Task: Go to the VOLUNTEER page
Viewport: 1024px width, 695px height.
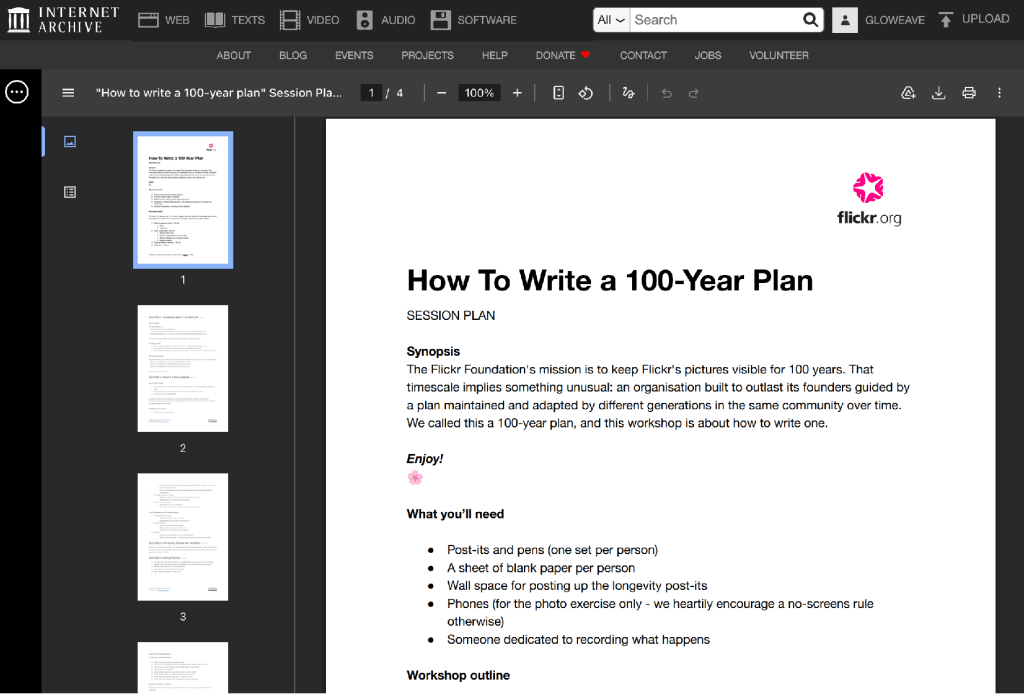Action: [778, 56]
